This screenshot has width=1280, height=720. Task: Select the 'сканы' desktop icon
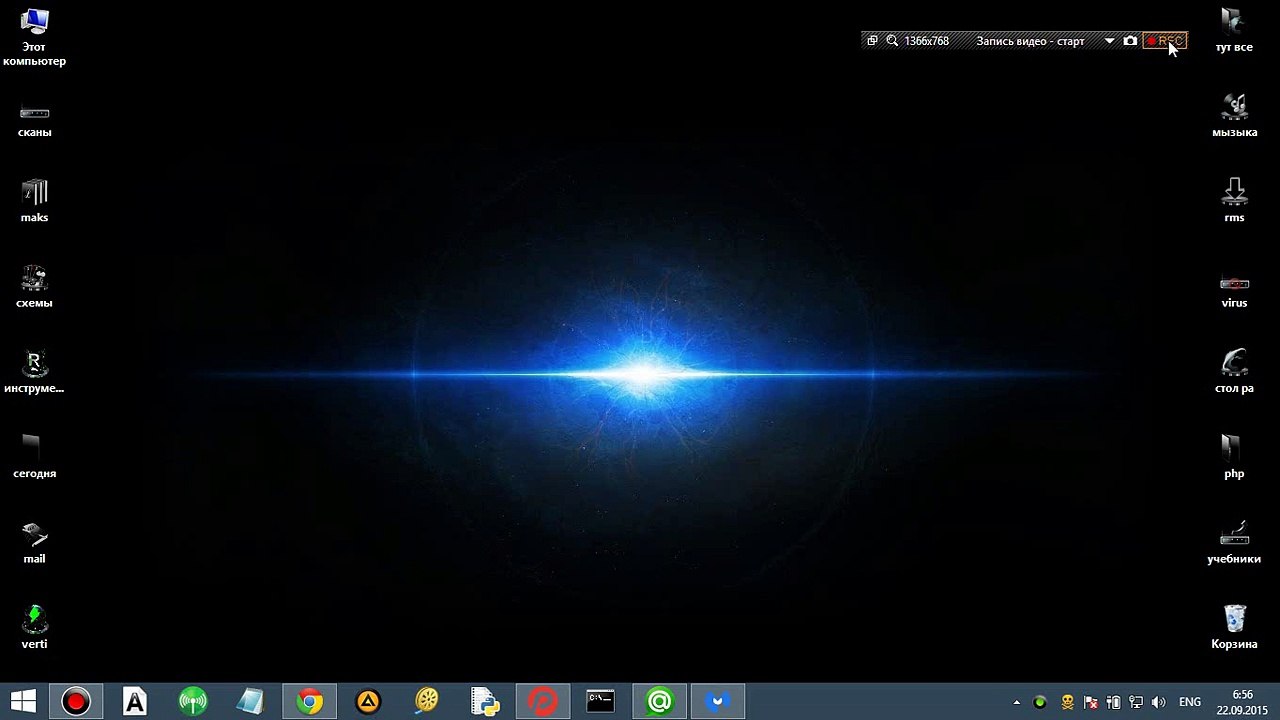pos(35,120)
